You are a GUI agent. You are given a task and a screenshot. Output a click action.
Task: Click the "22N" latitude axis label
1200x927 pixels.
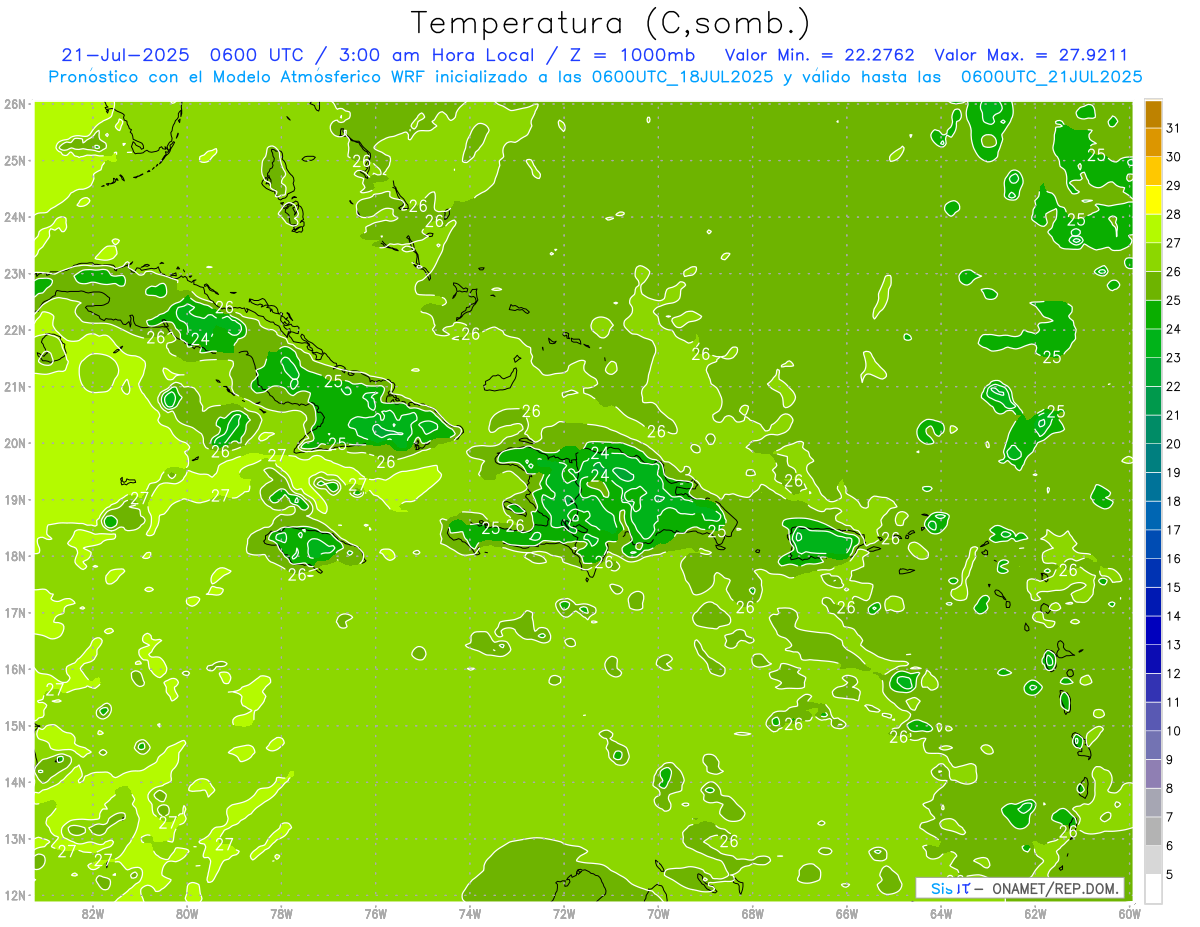[15, 330]
